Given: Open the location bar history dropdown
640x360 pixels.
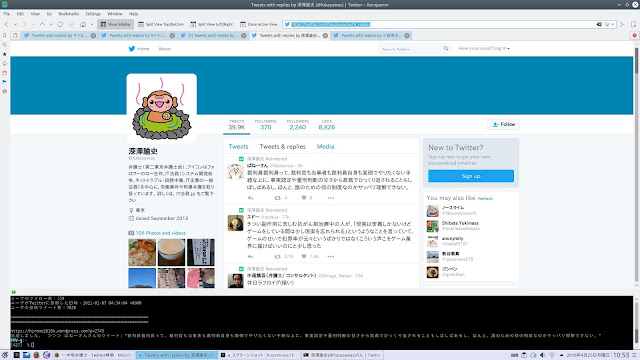Looking at the screenshot, I should tap(613, 24).
